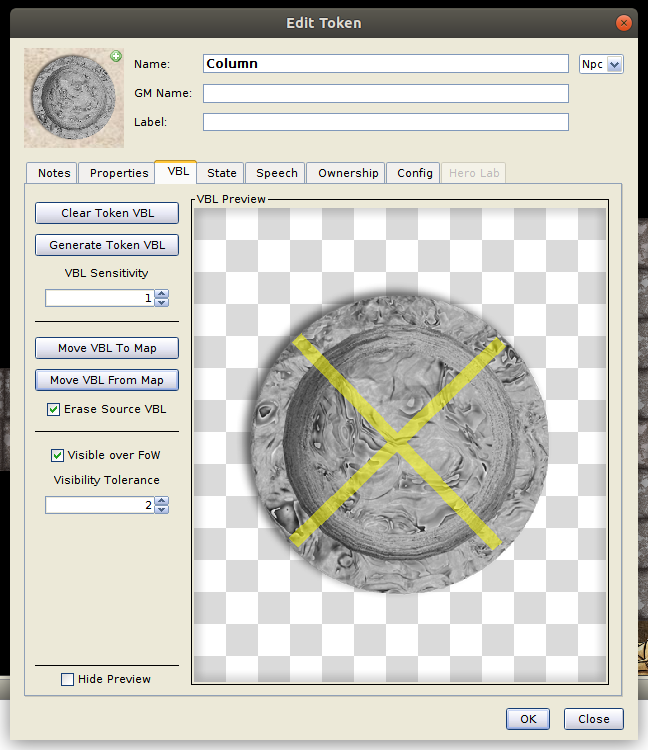Viewport: 648px width, 750px height.
Task: Decrease Visibility Tolerance with down arrow
Action: [162, 509]
